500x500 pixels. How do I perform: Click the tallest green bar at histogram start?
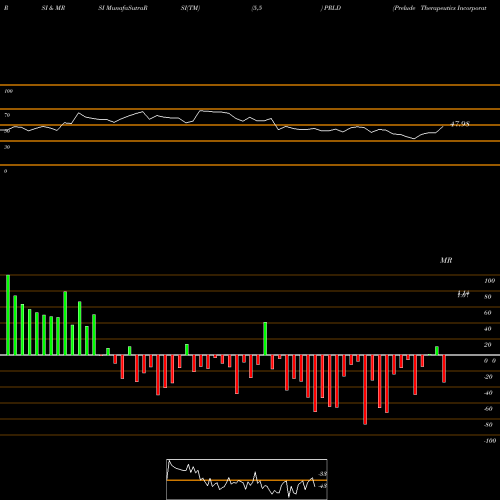(x=8, y=315)
